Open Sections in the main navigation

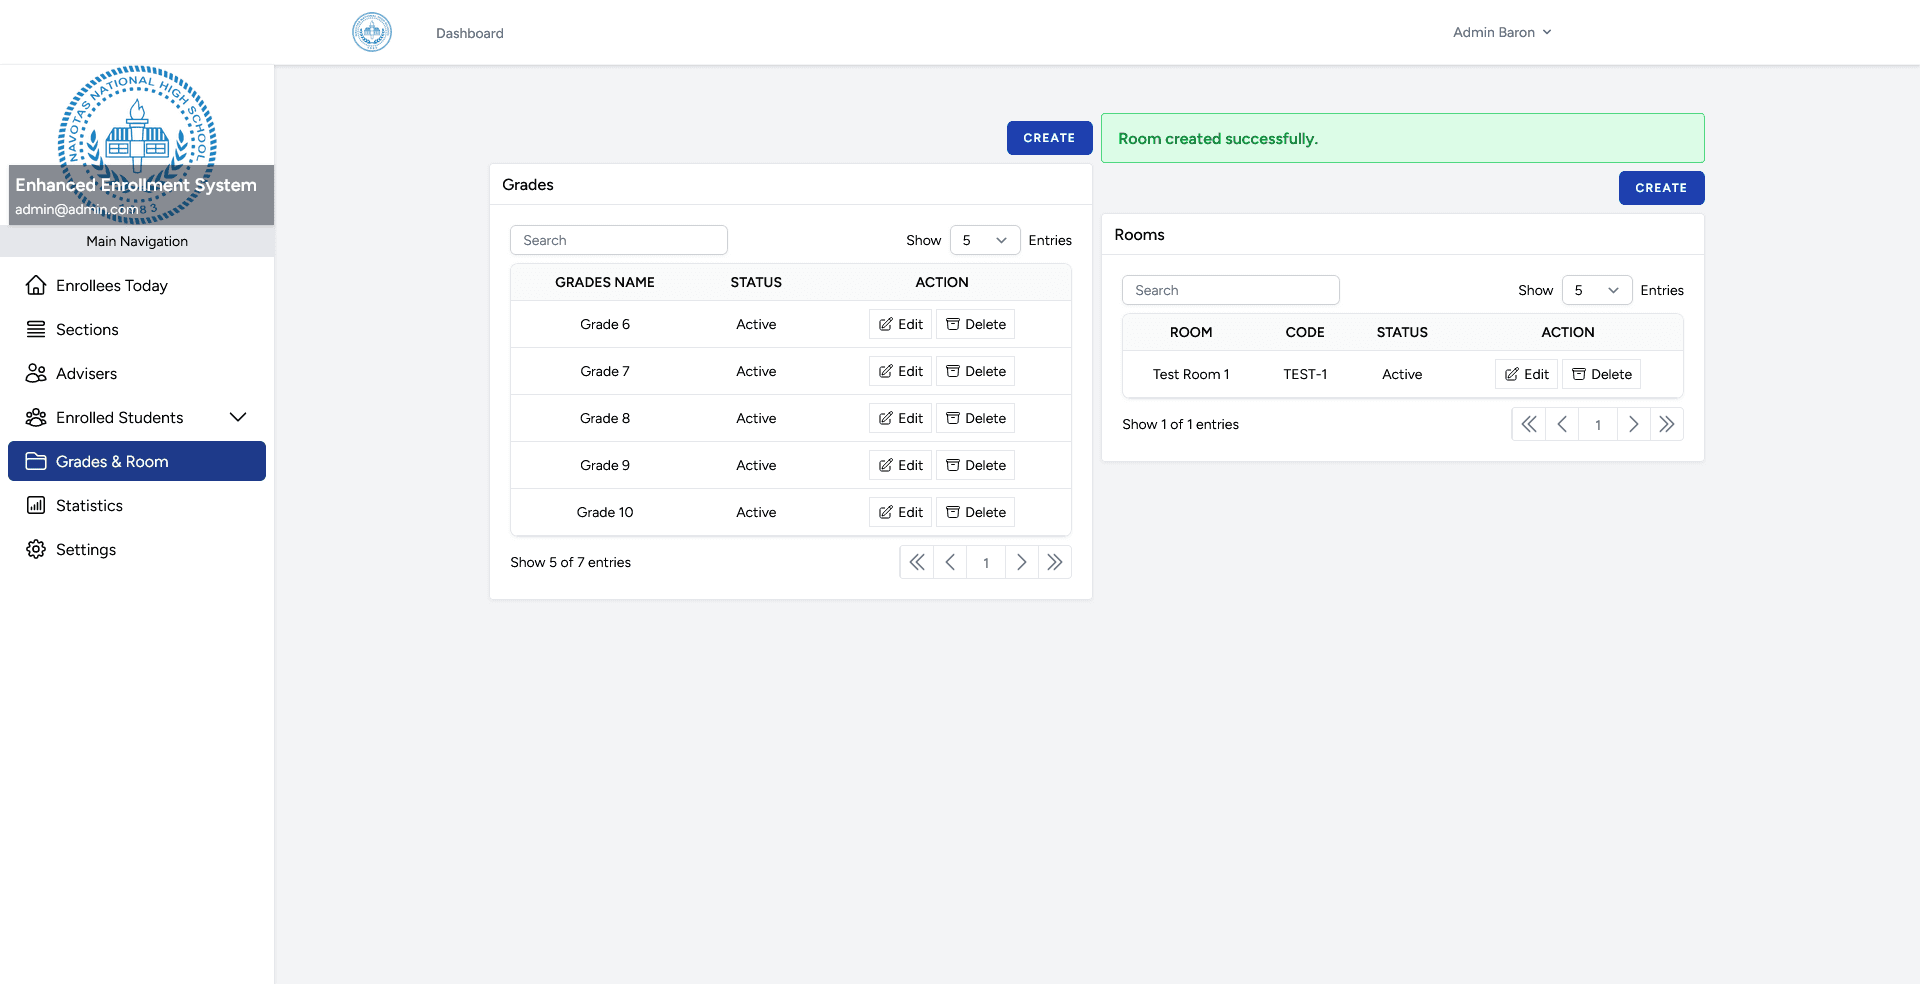pos(87,329)
